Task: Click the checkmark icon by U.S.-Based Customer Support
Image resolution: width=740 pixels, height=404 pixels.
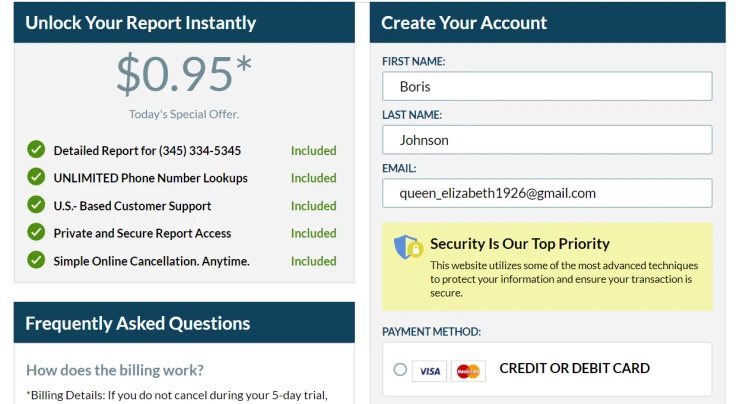Action: (x=36, y=204)
